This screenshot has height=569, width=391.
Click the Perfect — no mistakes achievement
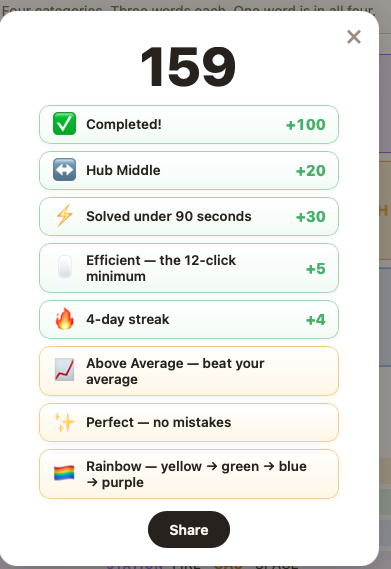point(189,423)
